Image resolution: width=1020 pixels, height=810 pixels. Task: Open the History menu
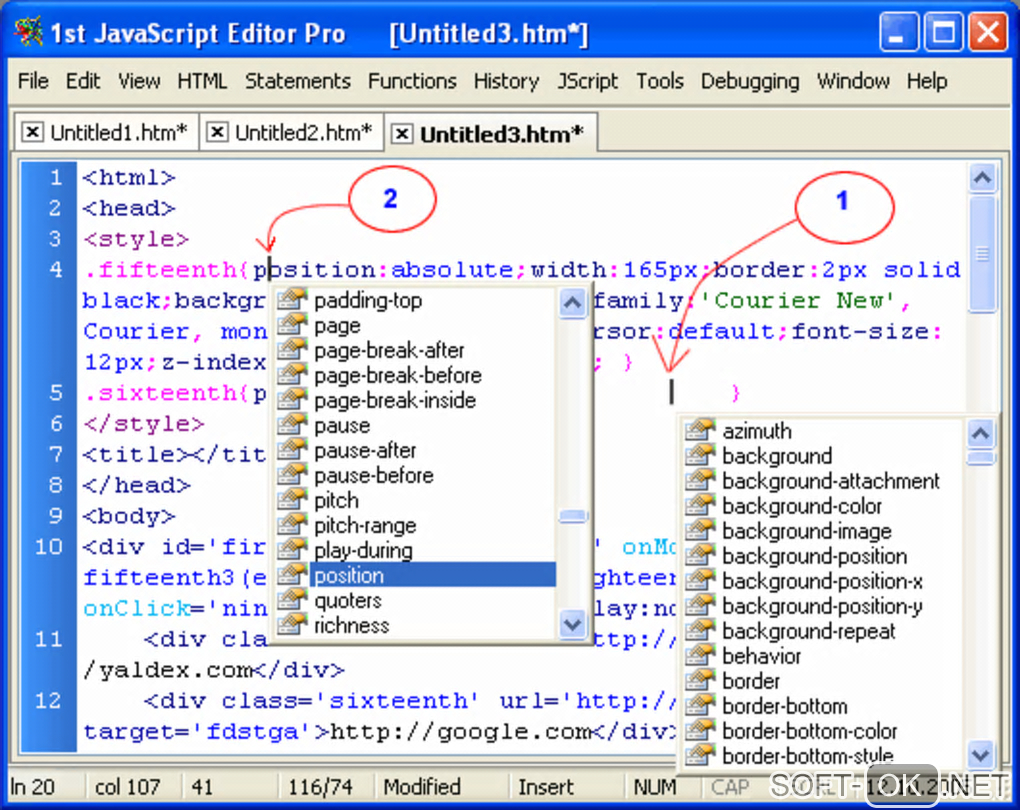(x=506, y=81)
